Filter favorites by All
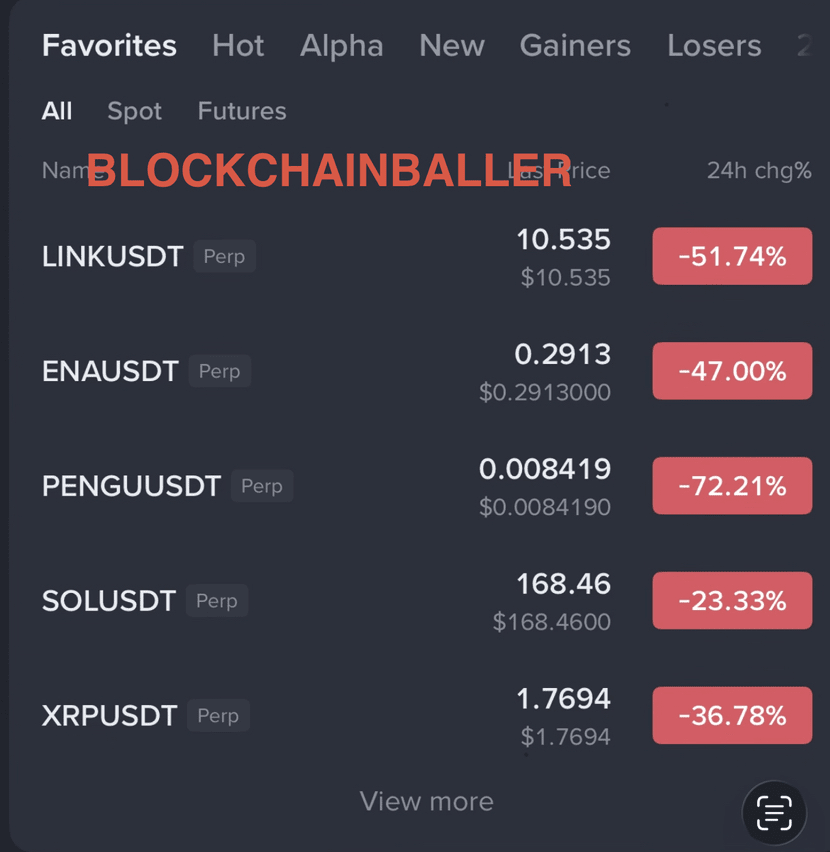 tap(57, 111)
